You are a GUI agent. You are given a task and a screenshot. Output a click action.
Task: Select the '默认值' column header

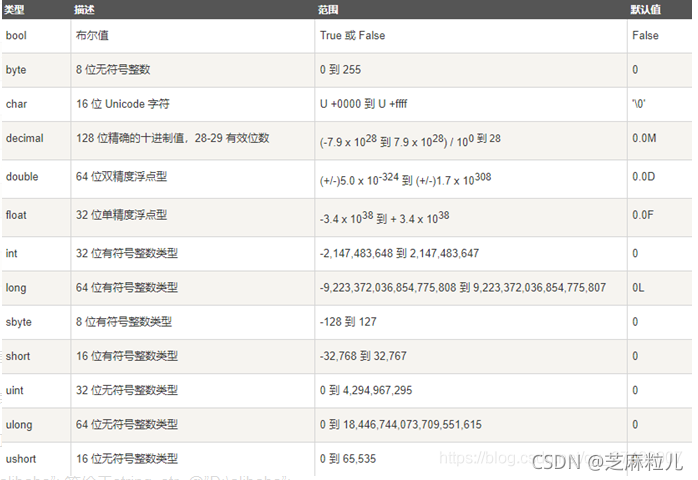click(x=645, y=9)
